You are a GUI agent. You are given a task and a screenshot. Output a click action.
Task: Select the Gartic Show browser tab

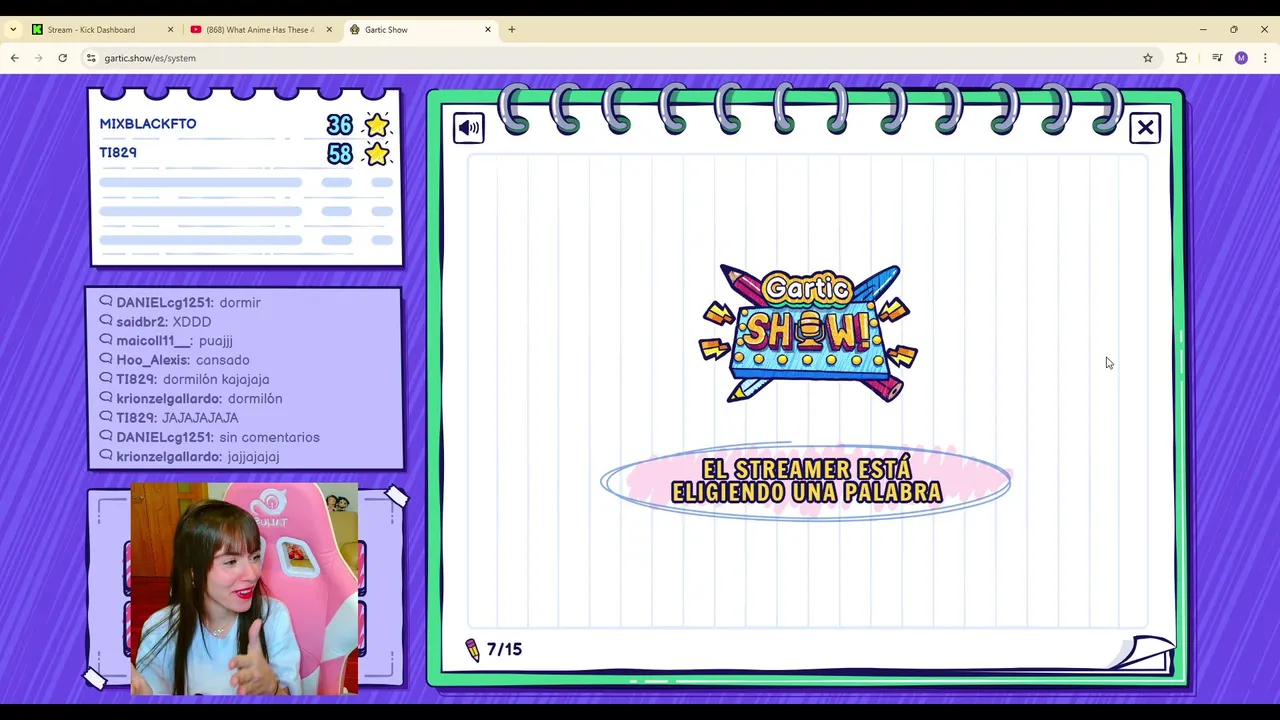coord(420,30)
